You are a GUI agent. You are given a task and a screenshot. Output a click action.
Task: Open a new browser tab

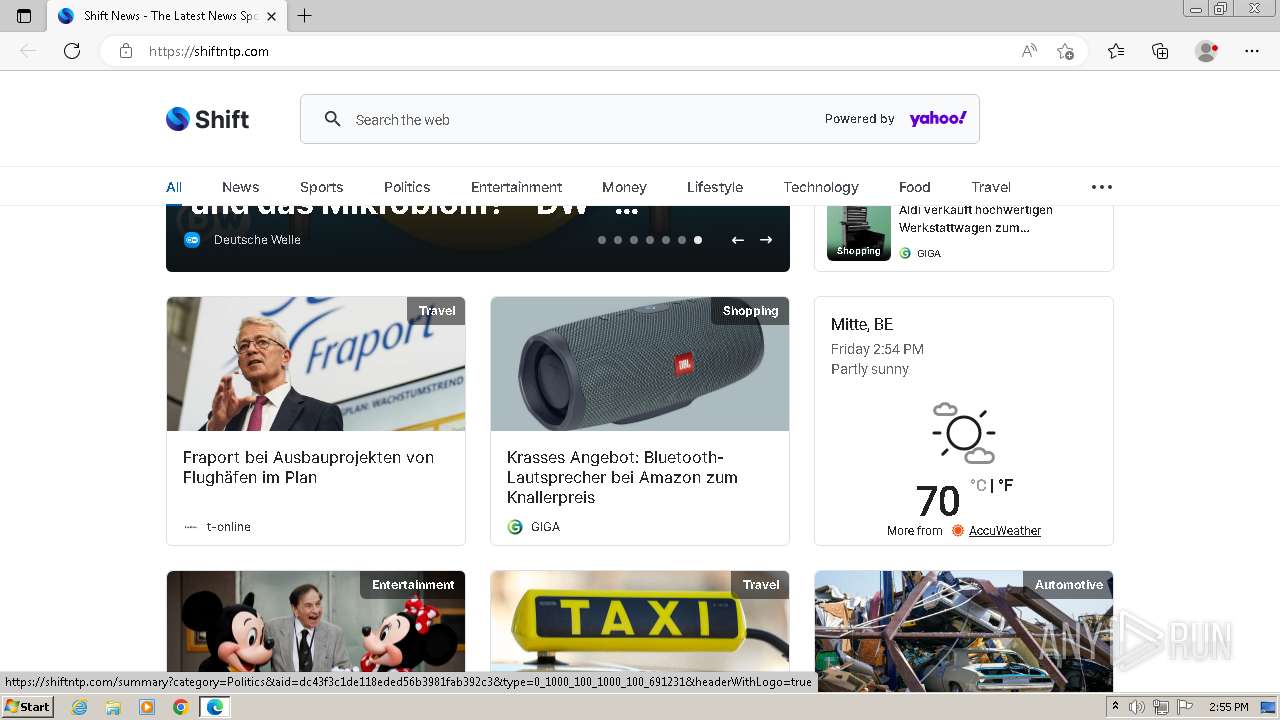[305, 15]
